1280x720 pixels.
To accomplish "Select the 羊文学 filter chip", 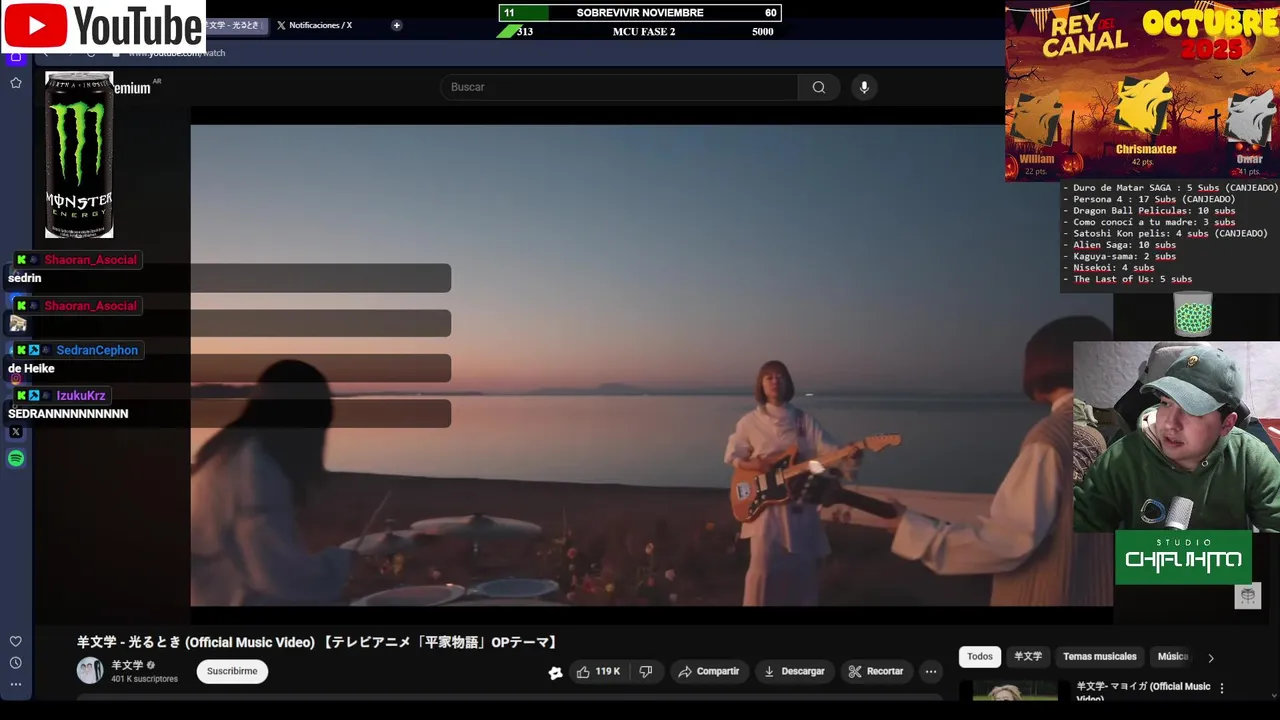I will click(1028, 657).
